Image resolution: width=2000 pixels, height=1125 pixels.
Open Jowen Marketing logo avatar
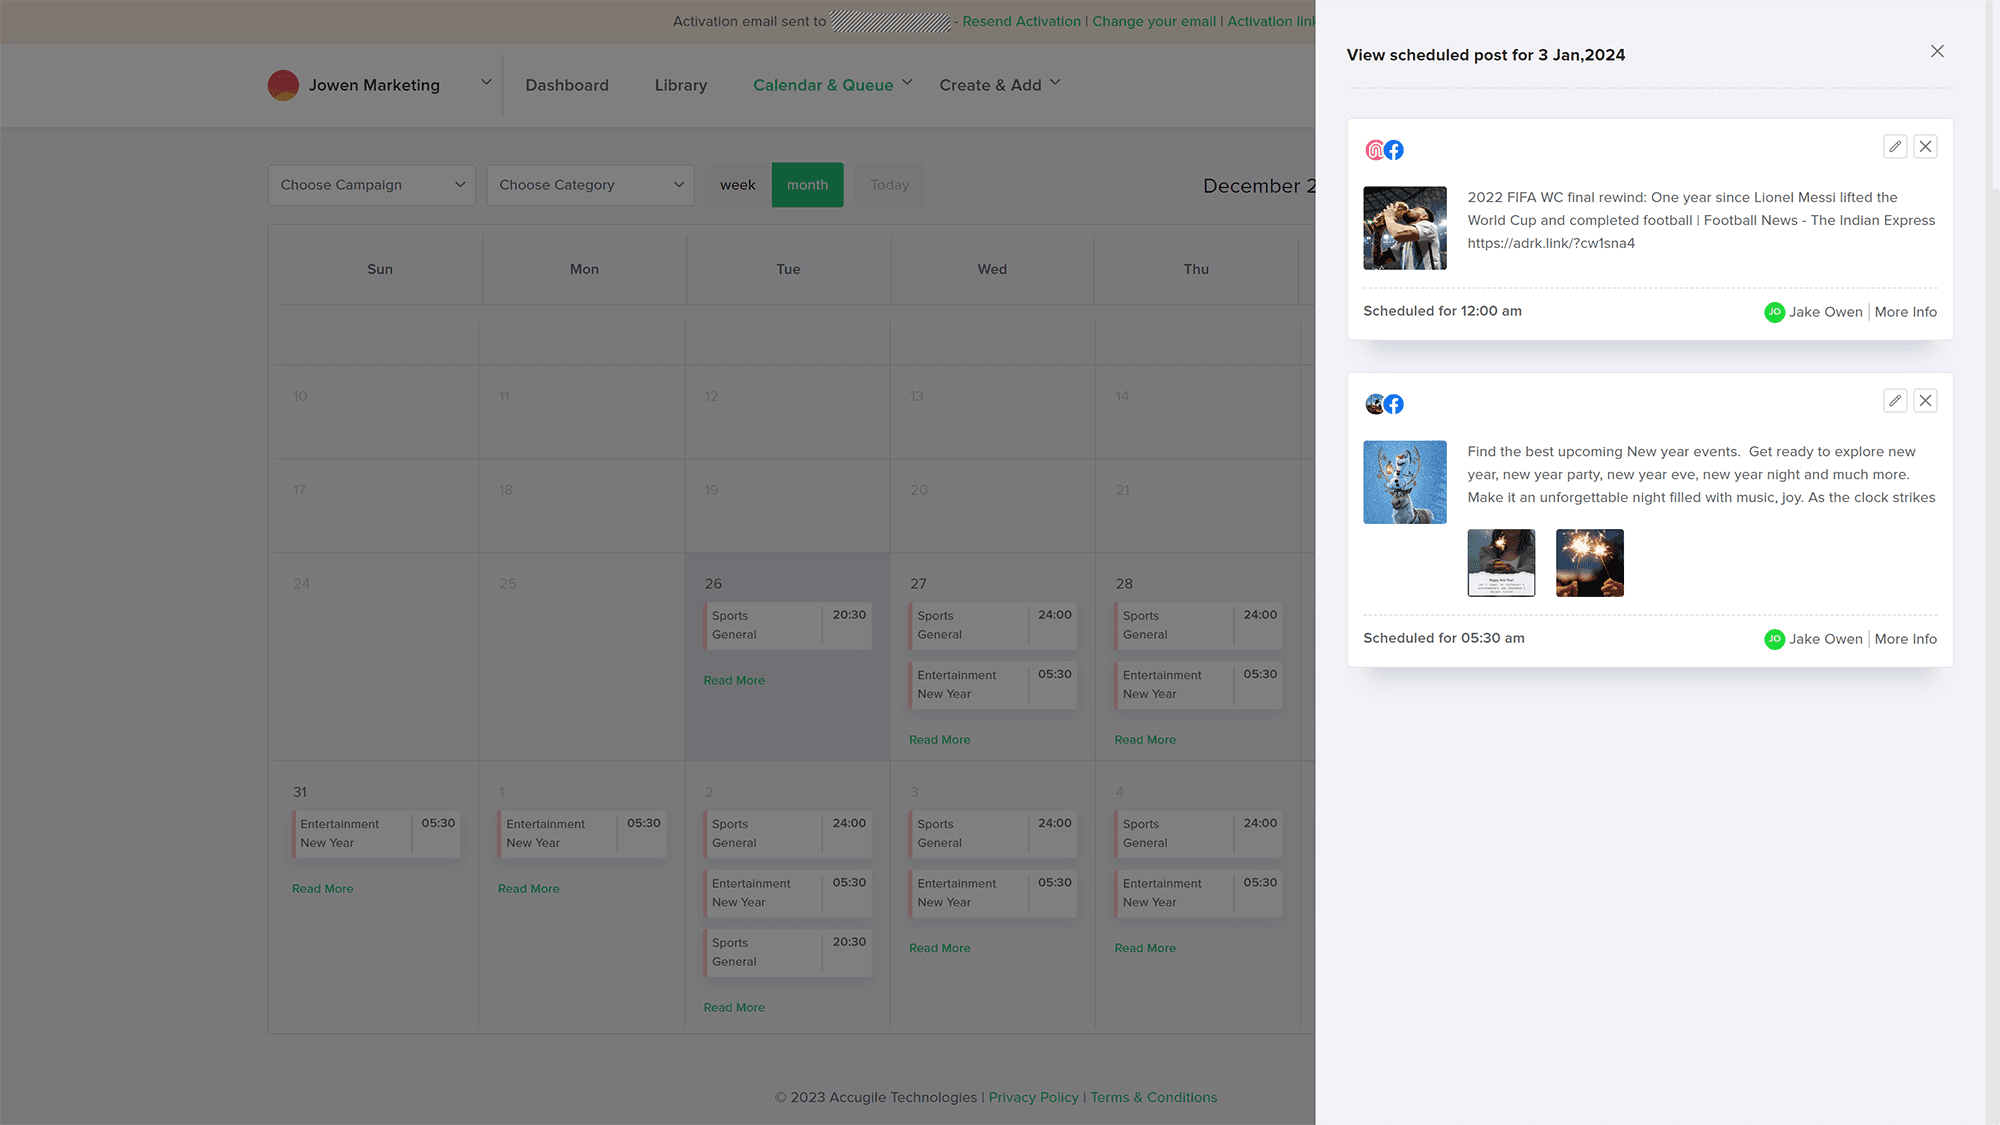click(x=283, y=85)
